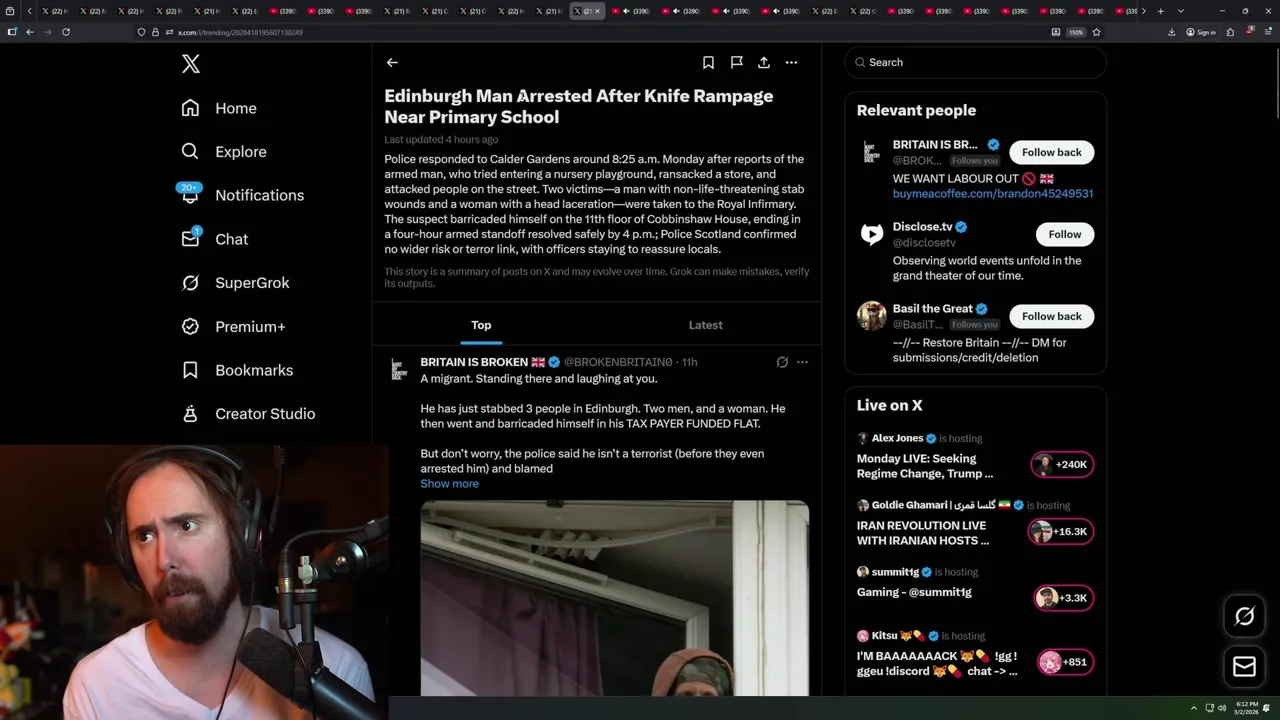Follow back Basil the Great
Image resolution: width=1280 pixels, height=720 pixels.
(x=1051, y=316)
